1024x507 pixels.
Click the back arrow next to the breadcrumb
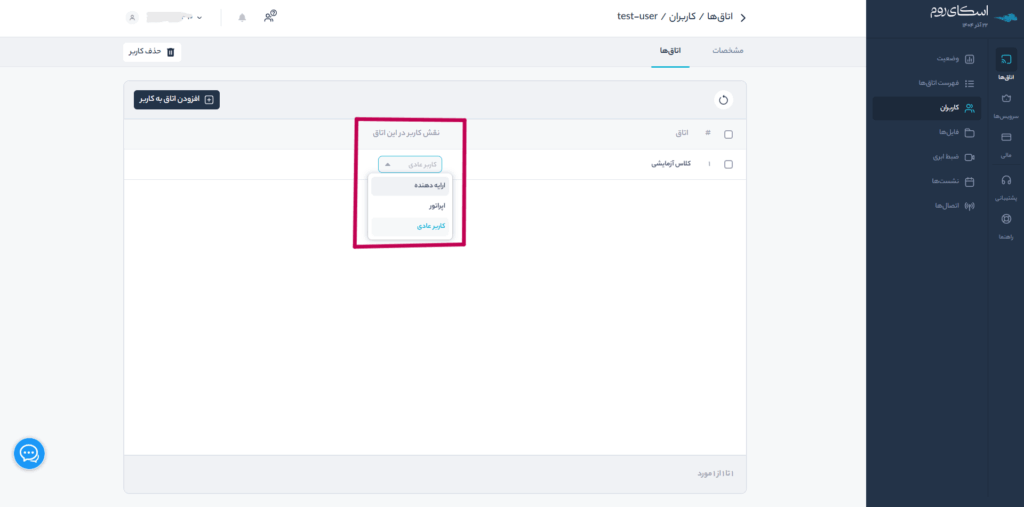click(741, 18)
